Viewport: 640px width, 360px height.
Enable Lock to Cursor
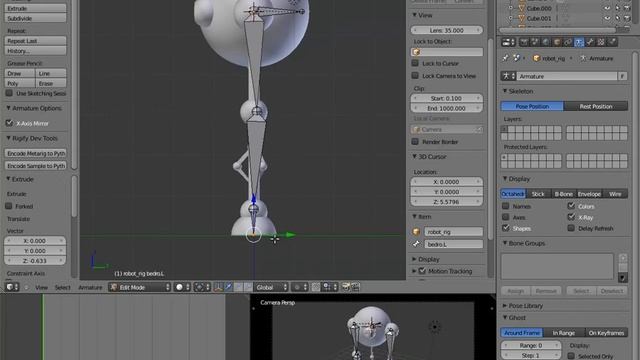click(415, 63)
